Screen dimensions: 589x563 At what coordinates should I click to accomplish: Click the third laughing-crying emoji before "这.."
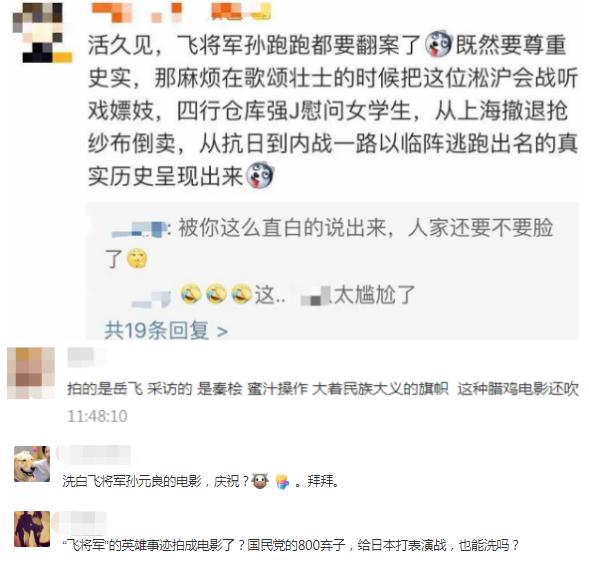[x=241, y=294]
